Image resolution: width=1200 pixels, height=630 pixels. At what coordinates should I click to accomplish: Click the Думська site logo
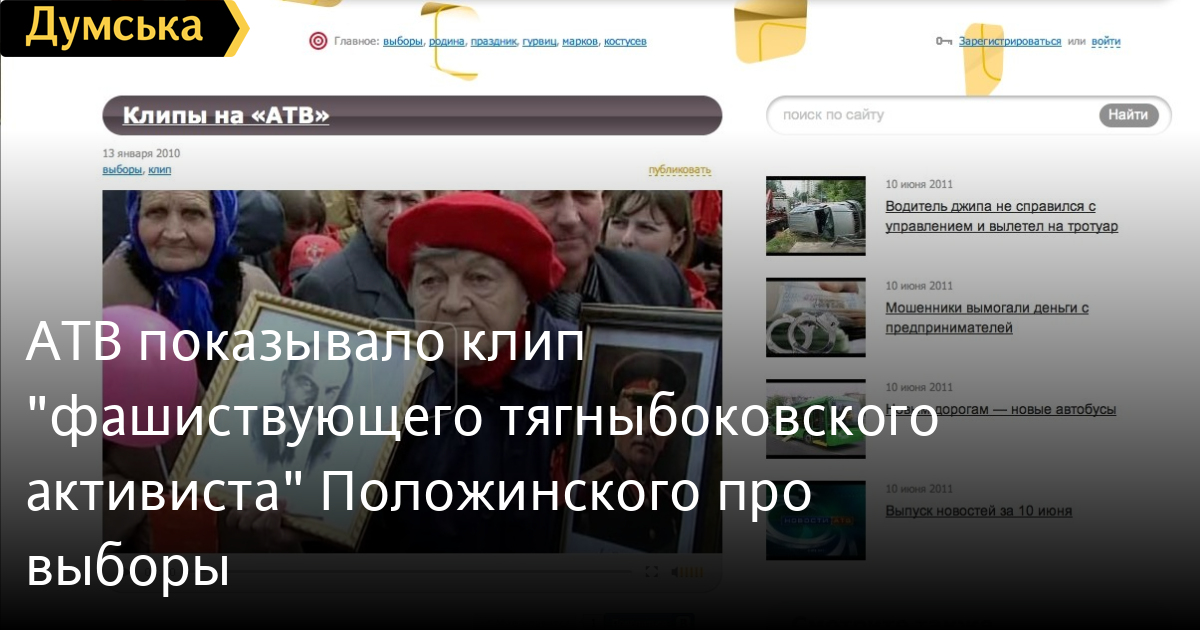tap(115, 28)
